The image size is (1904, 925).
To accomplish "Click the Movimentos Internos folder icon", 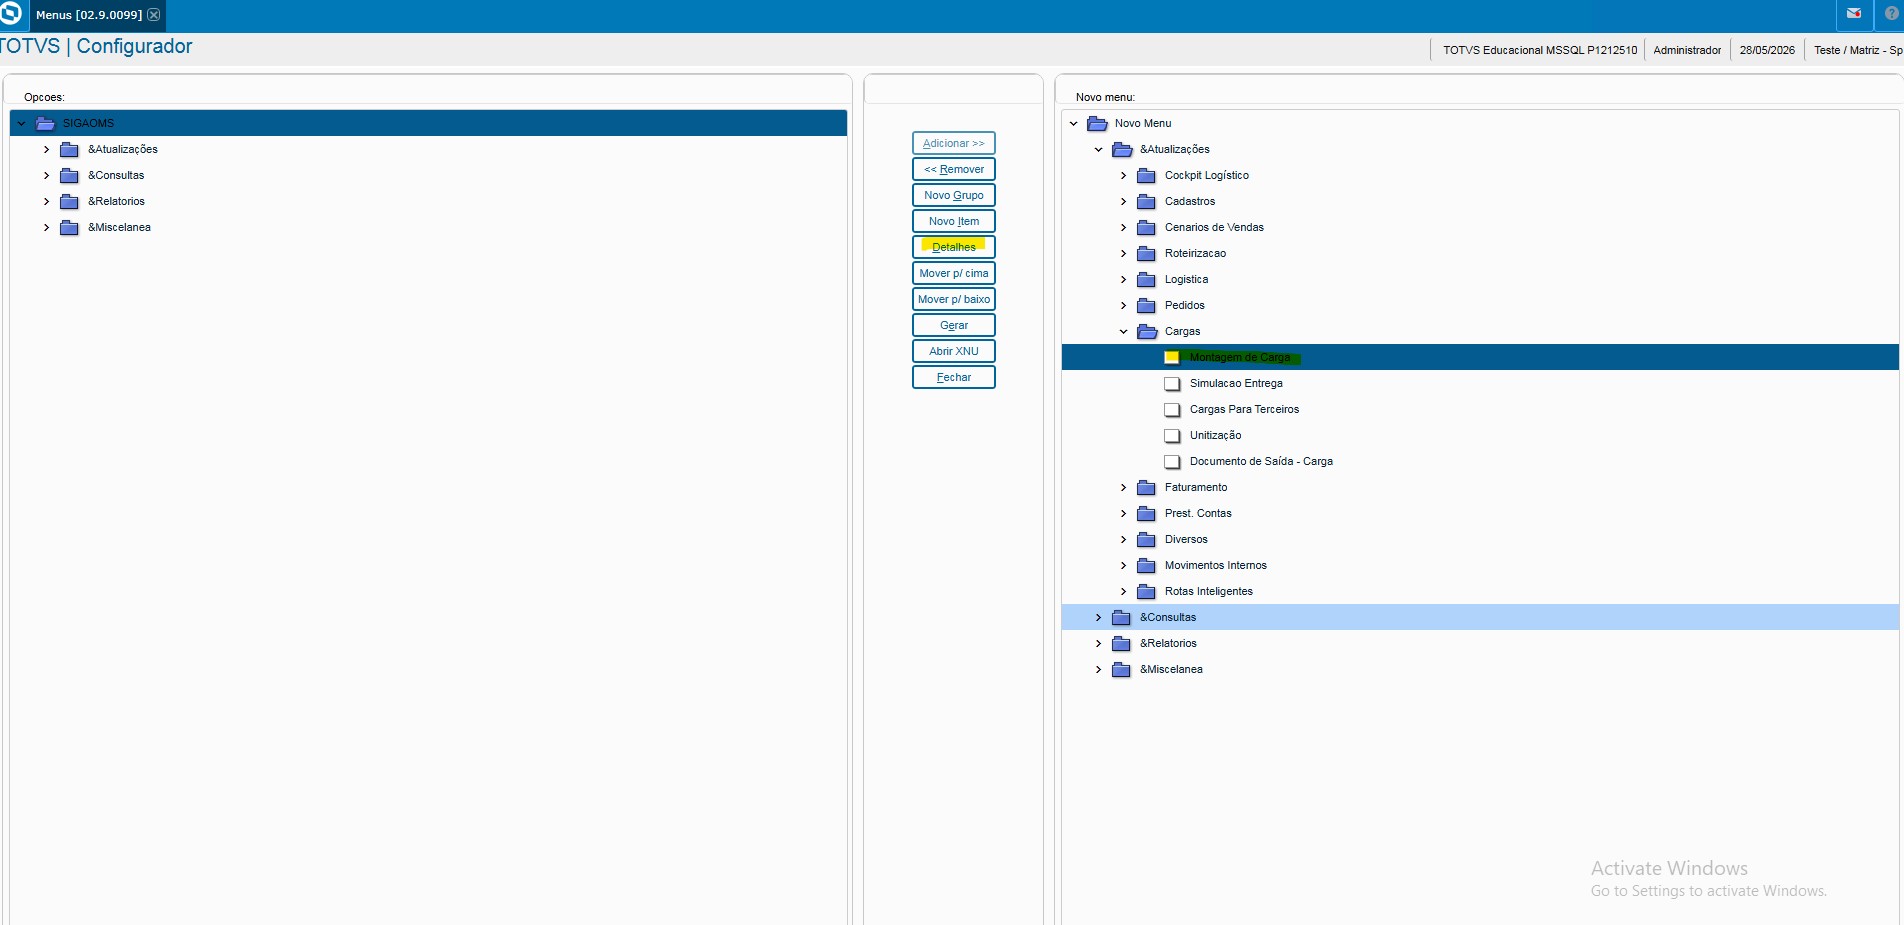I will [x=1146, y=565].
